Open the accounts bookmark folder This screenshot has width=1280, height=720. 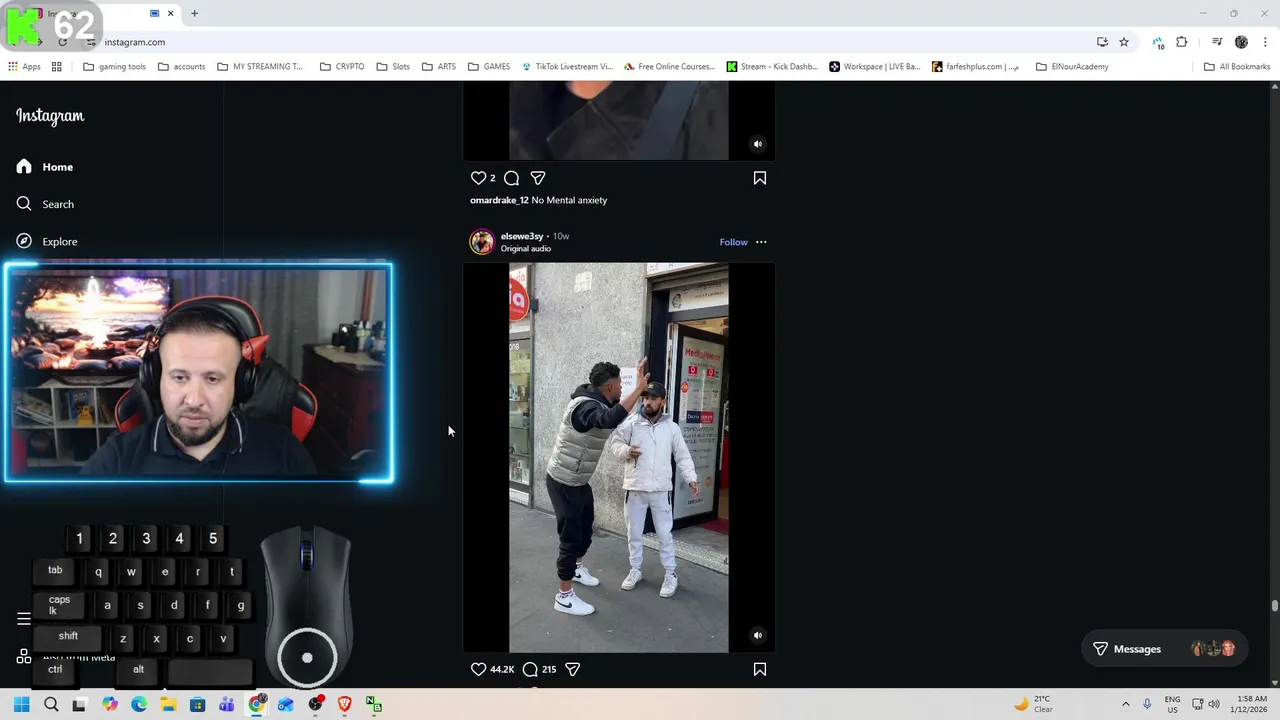click(x=181, y=67)
